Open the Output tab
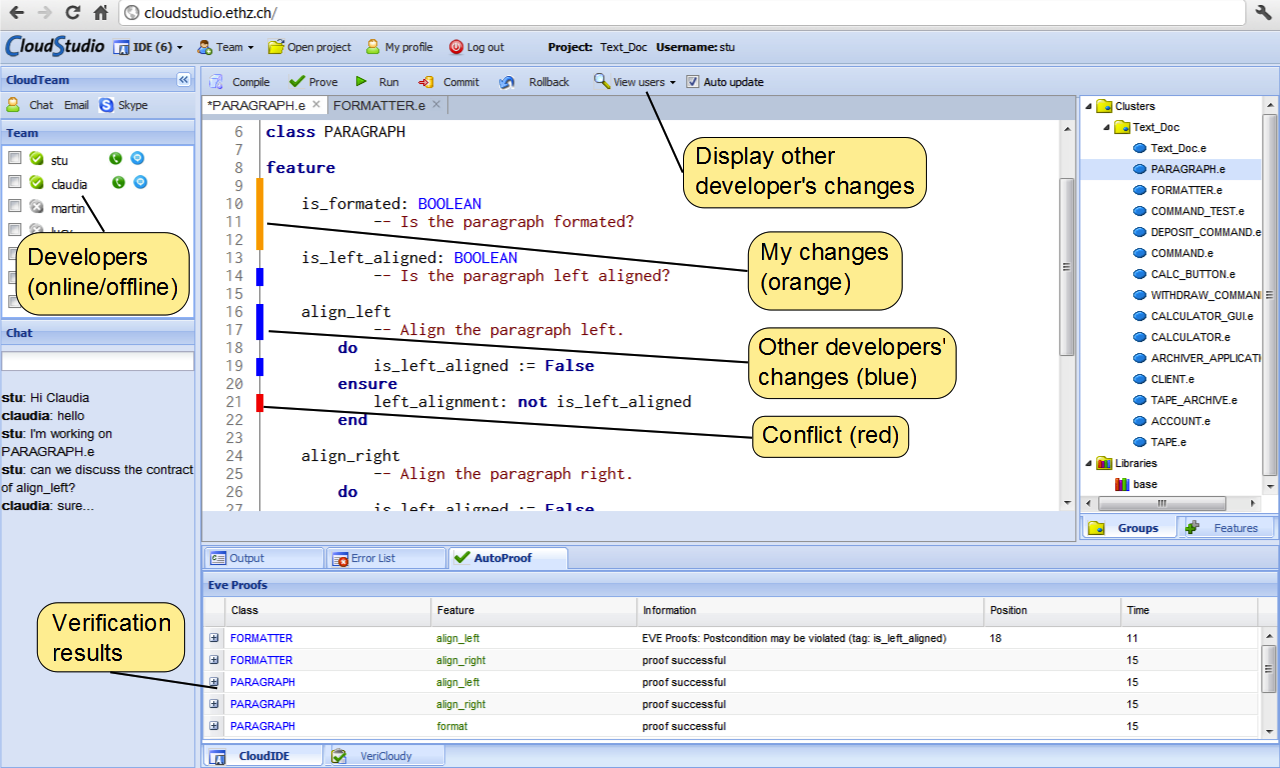 (265, 558)
